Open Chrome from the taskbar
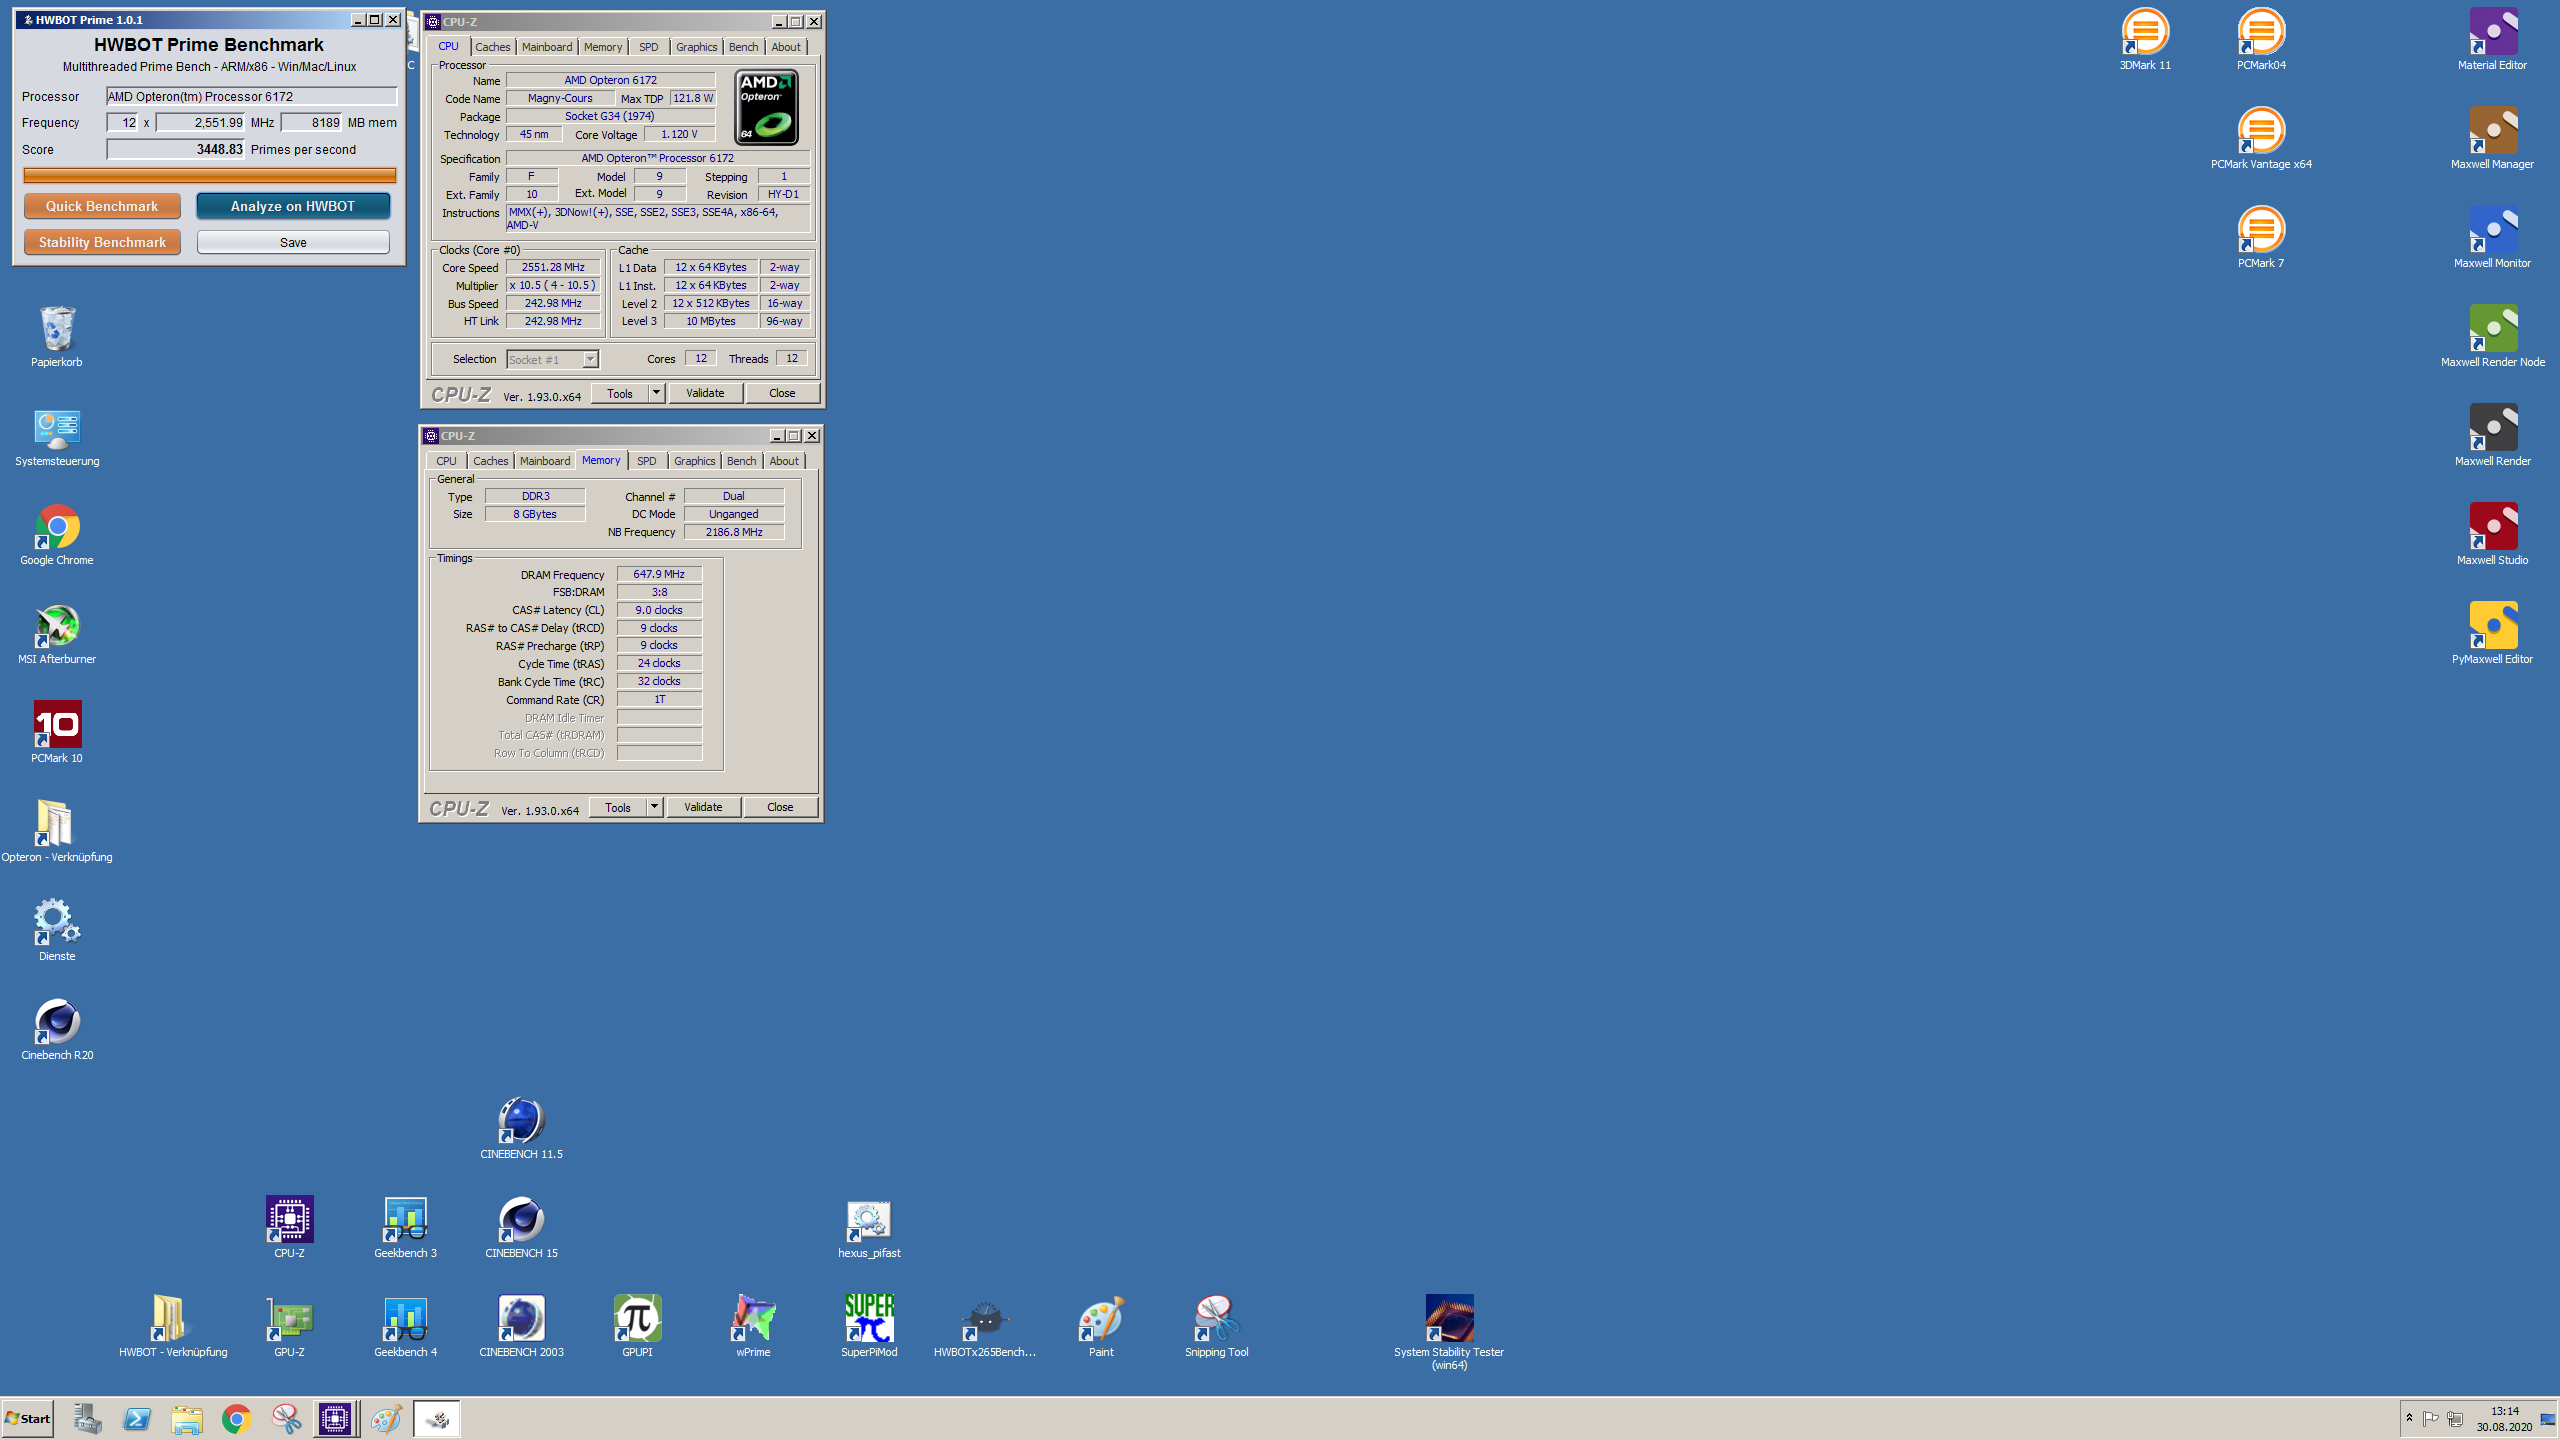This screenshot has width=2560, height=1440. click(x=237, y=1419)
